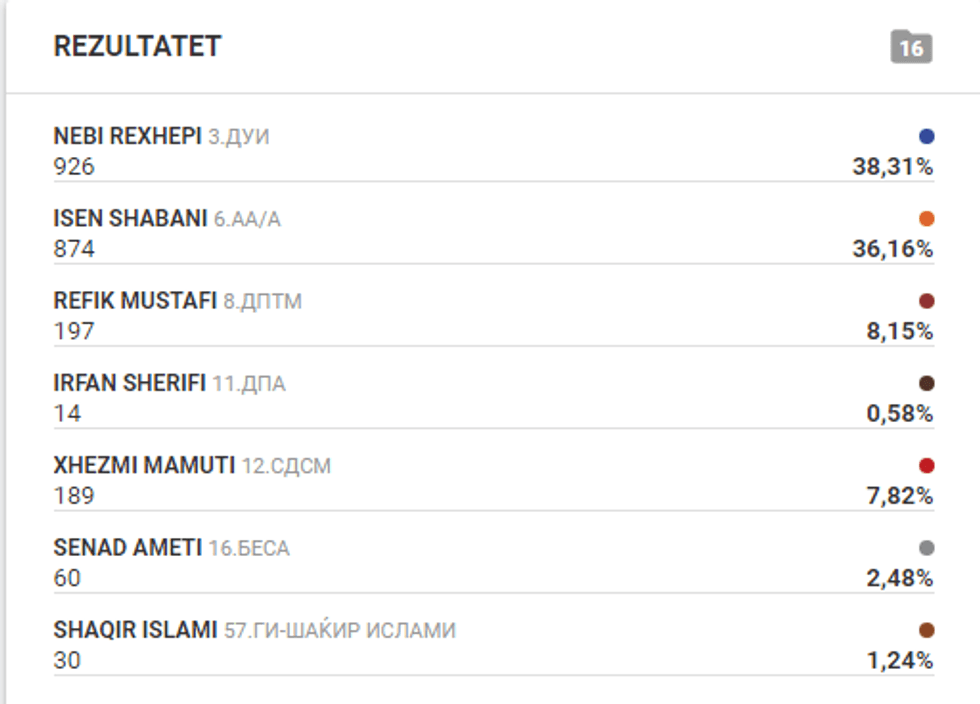Click the dark brown dot for Irfan Sherifi

click(926, 383)
